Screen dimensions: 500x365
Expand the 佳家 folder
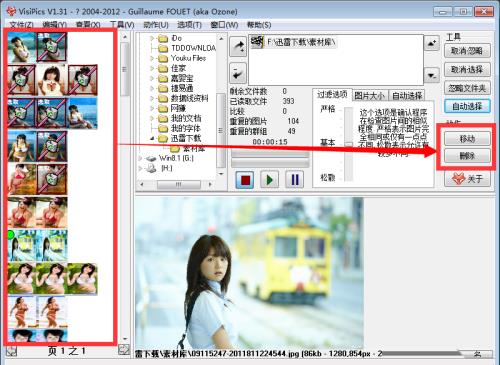point(152,69)
